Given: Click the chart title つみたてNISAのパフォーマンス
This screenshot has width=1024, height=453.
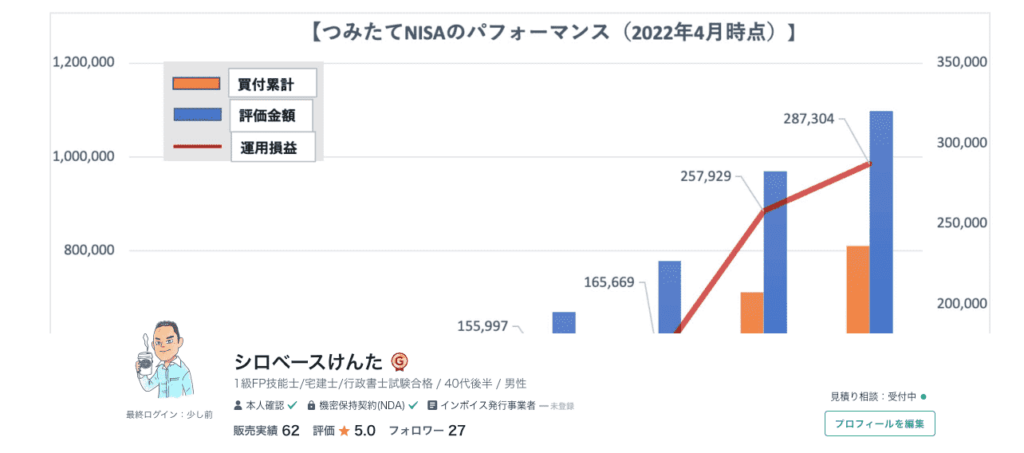Looking at the screenshot, I should pyautogui.click(x=553, y=33).
